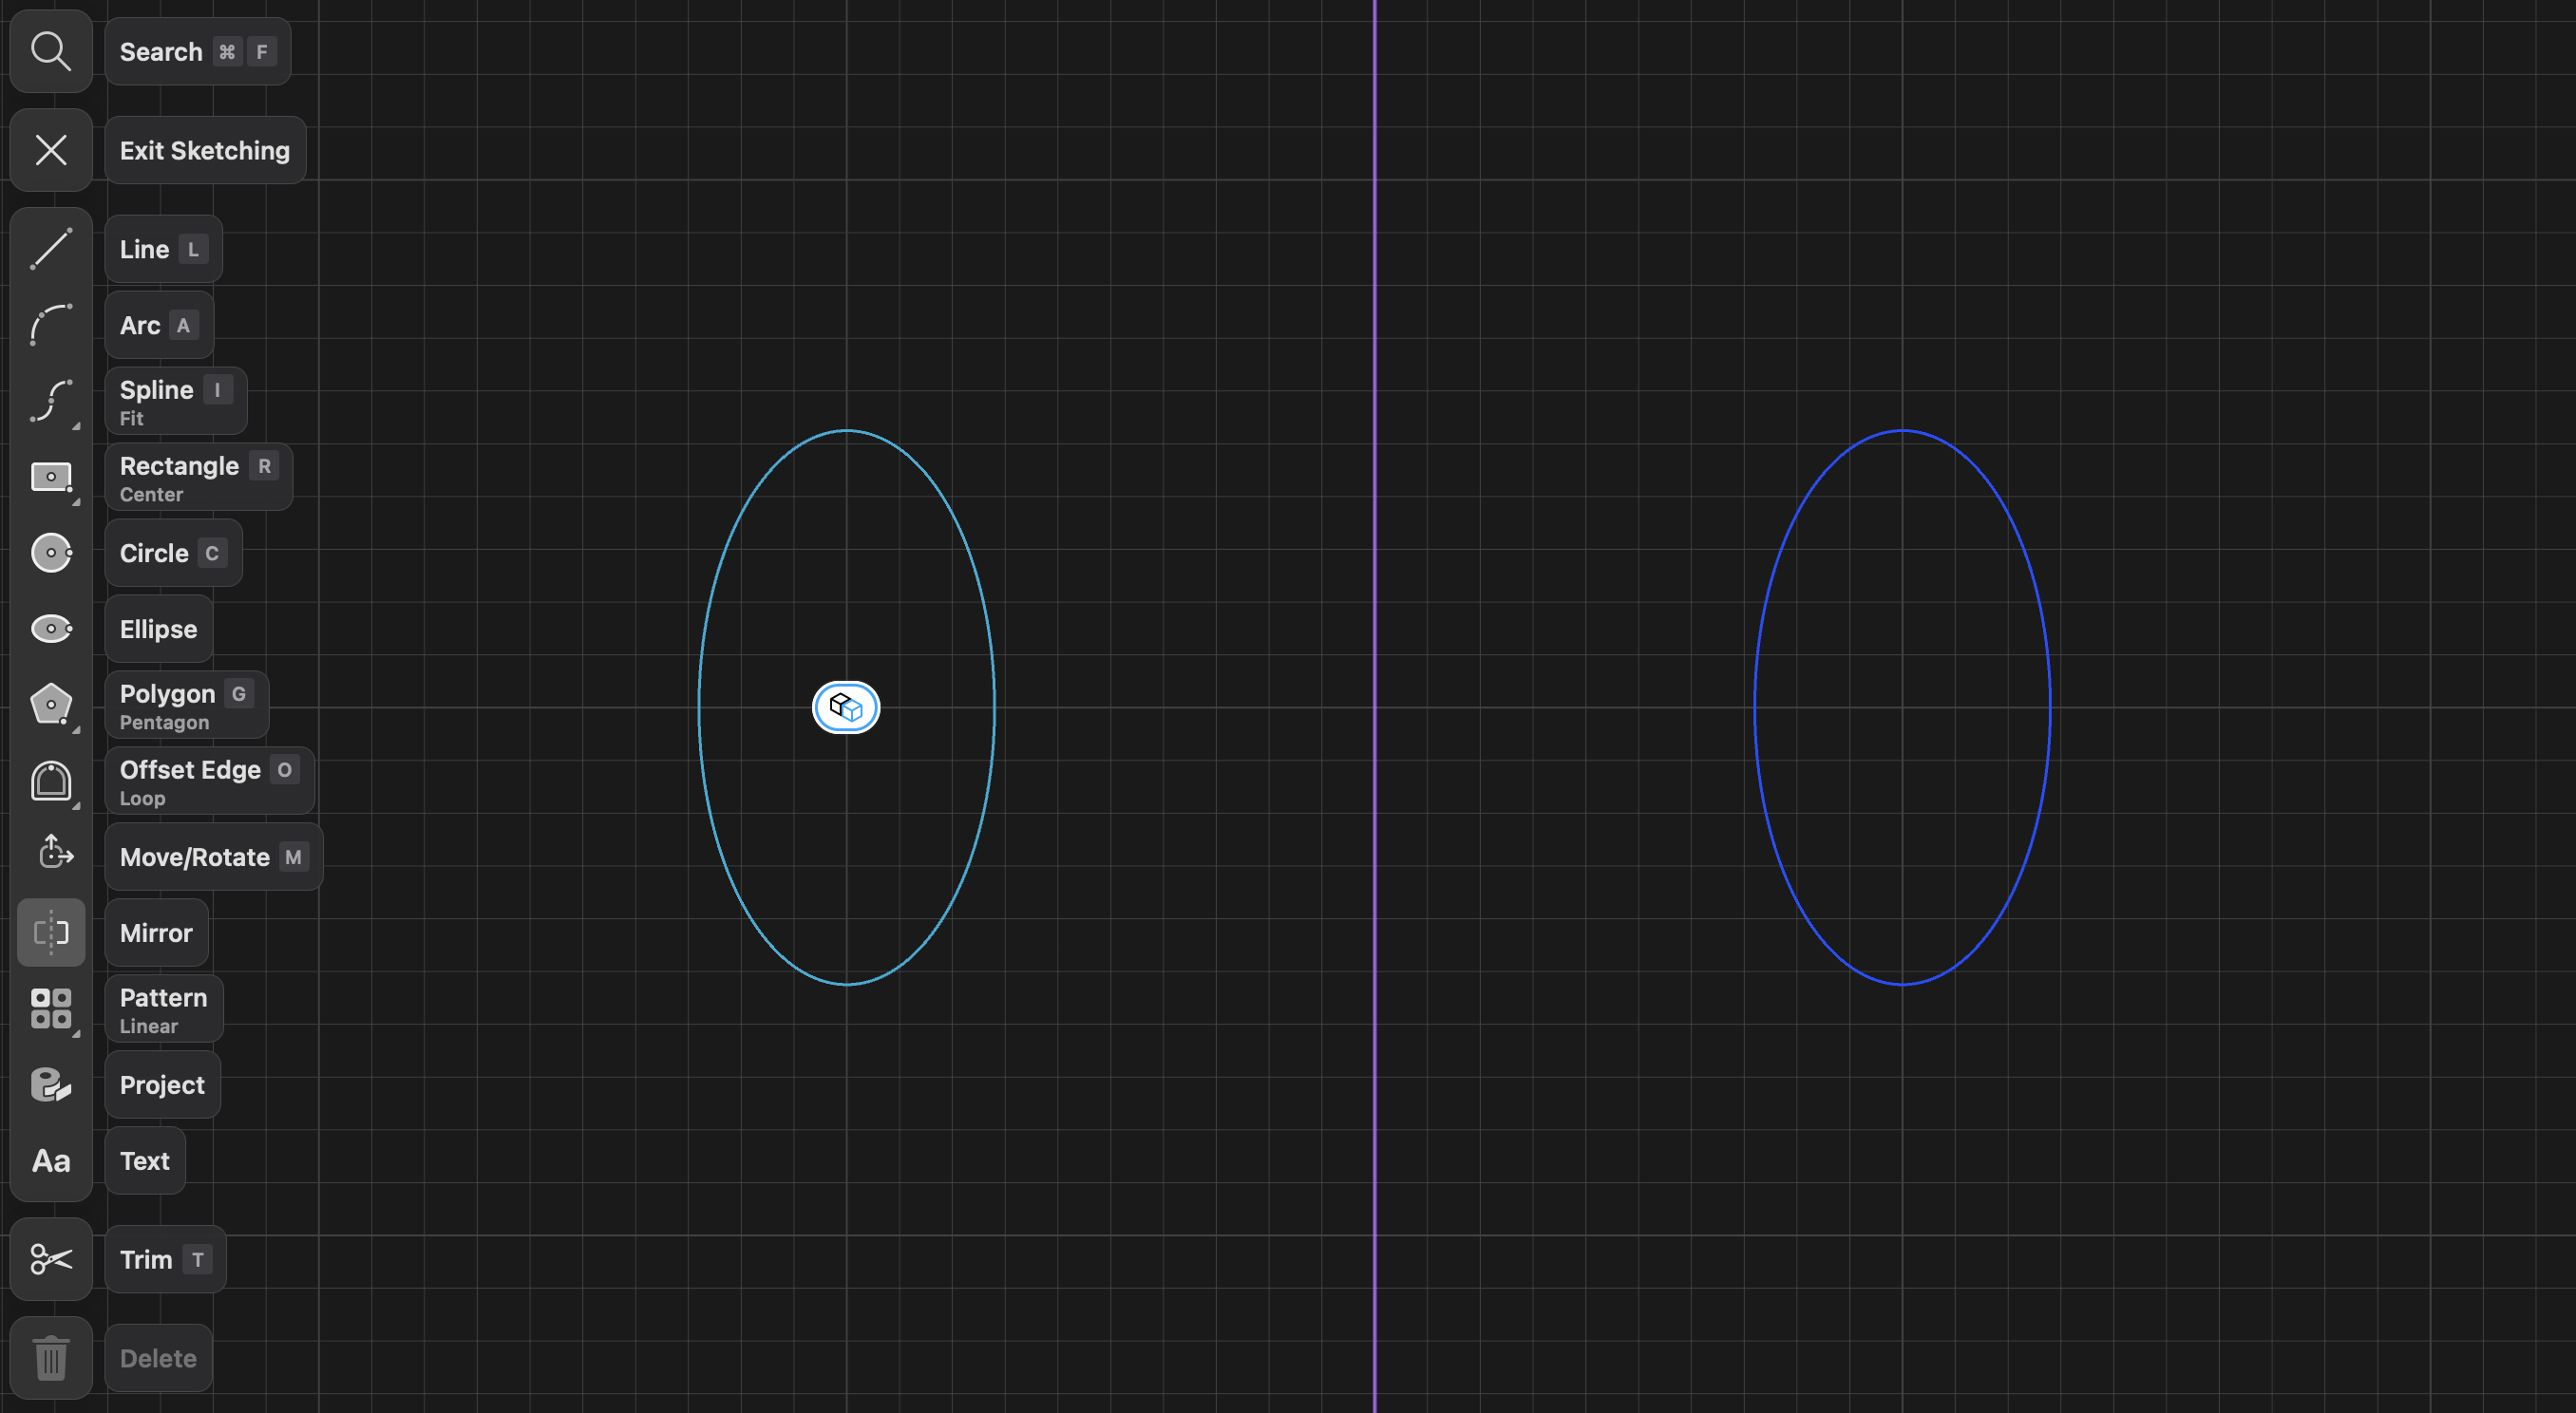
Task: Click the Circle C label
Action: click(x=174, y=553)
